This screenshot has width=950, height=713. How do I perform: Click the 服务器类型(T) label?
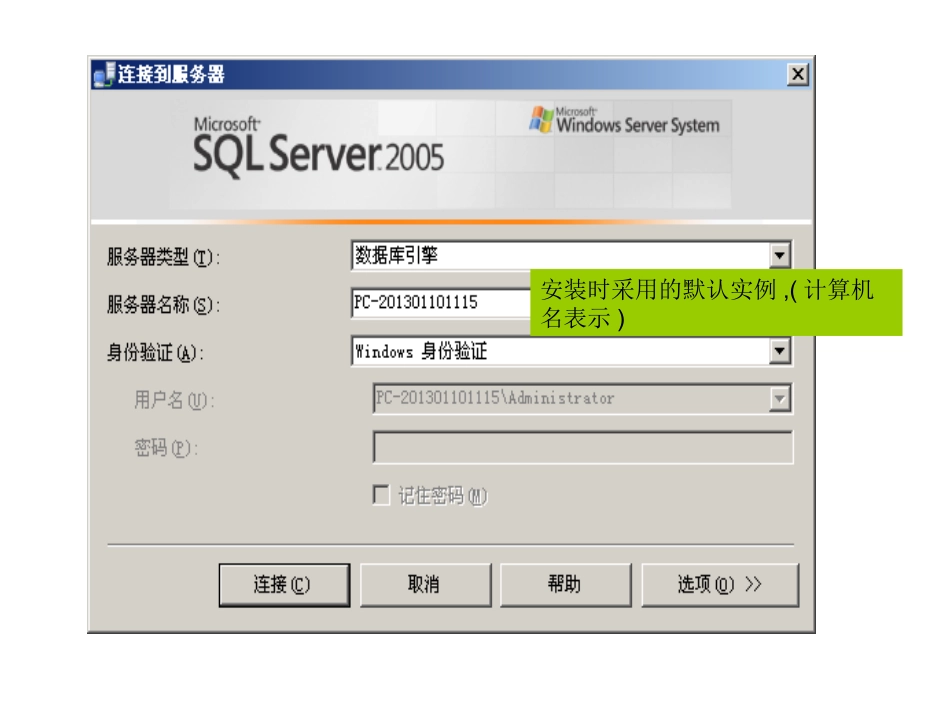pyautogui.click(x=163, y=257)
